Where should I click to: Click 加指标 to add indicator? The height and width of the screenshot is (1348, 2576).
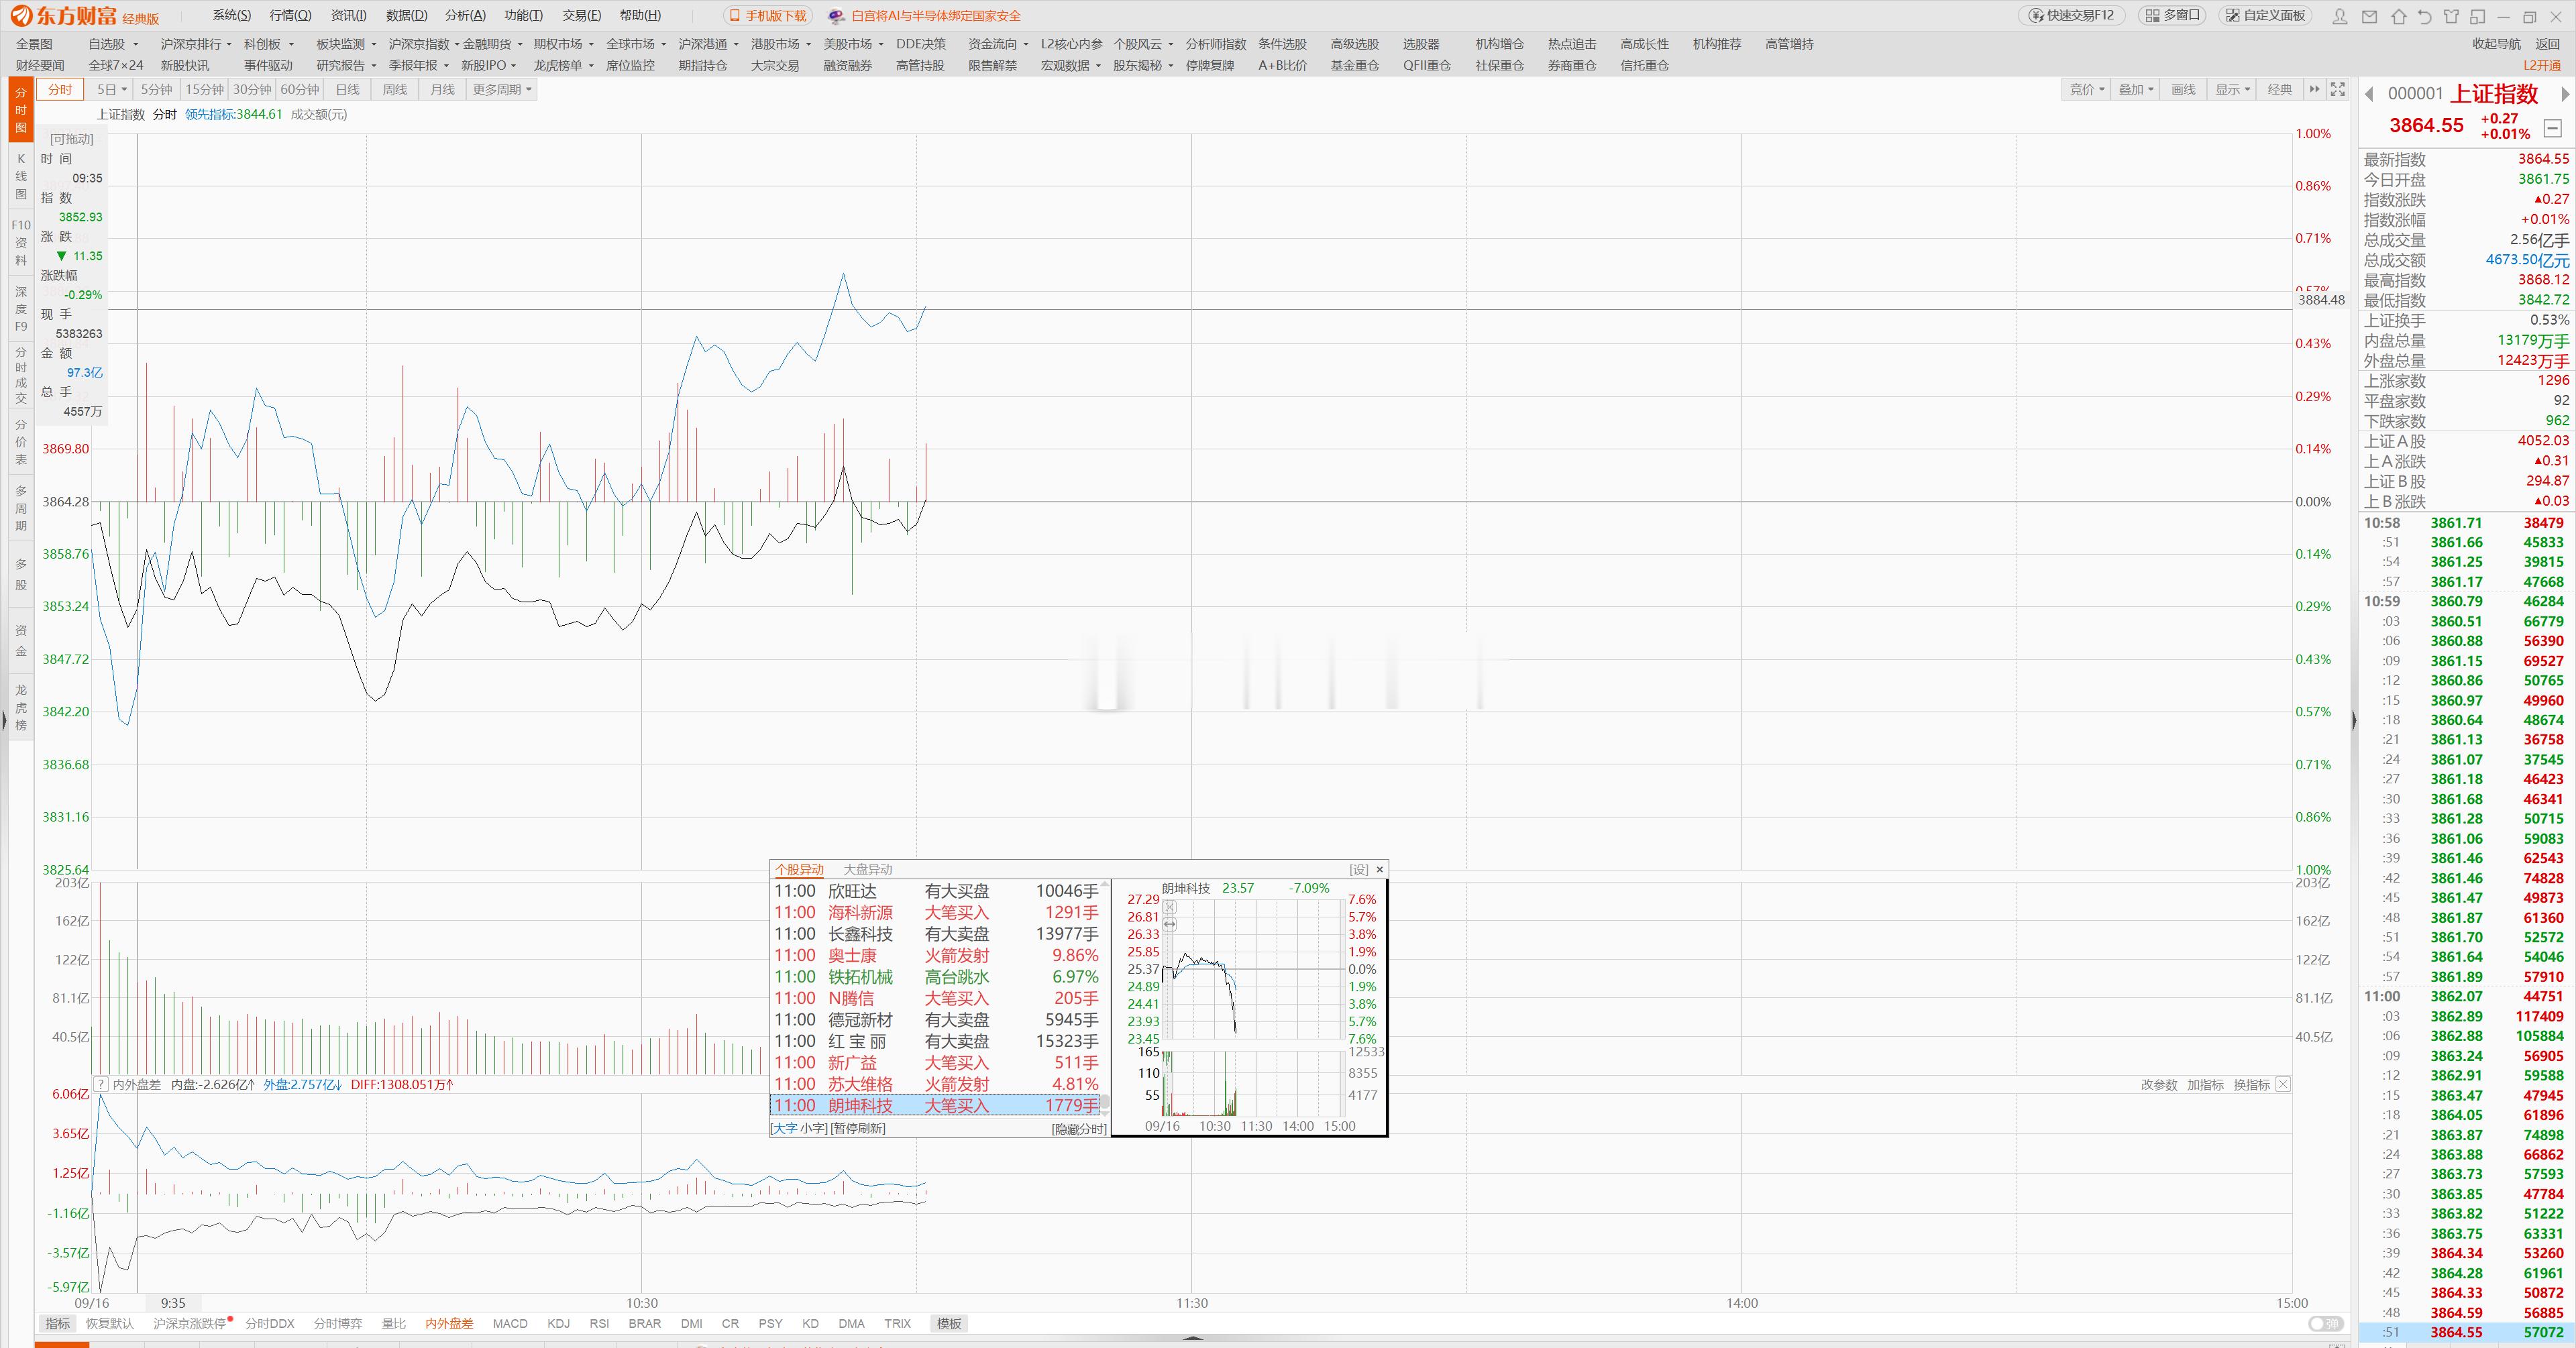(x=2205, y=1084)
